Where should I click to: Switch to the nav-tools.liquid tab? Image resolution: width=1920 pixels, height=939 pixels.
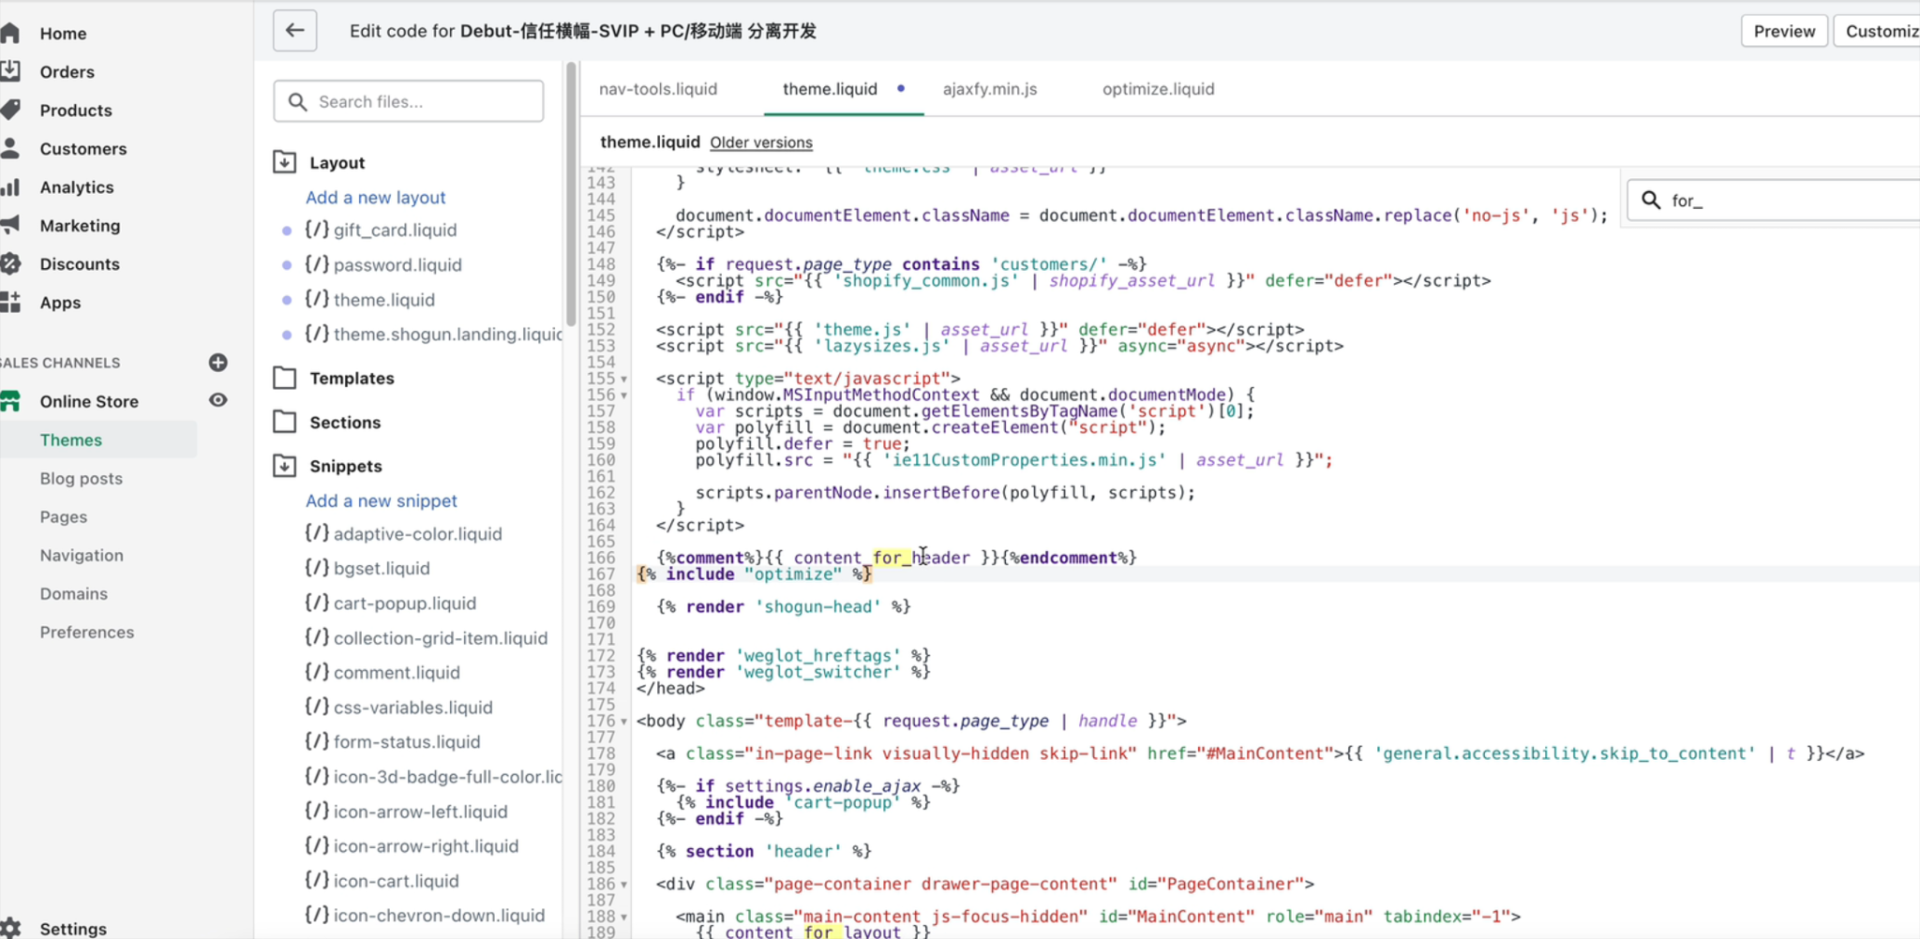(658, 89)
